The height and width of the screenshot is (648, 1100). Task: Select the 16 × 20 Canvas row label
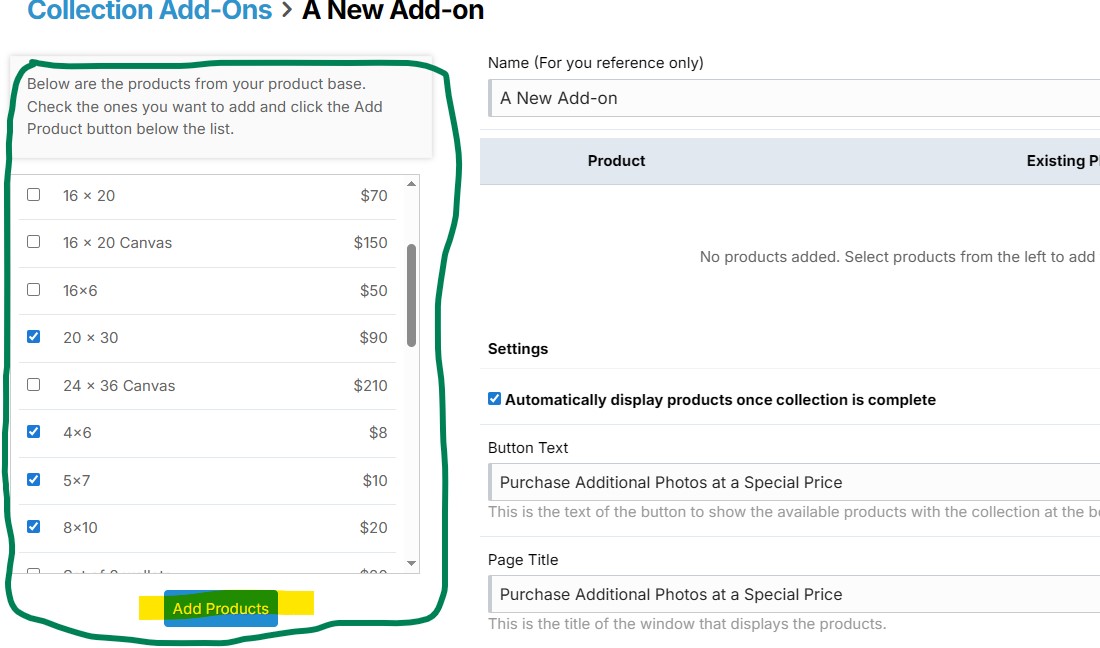tap(117, 243)
